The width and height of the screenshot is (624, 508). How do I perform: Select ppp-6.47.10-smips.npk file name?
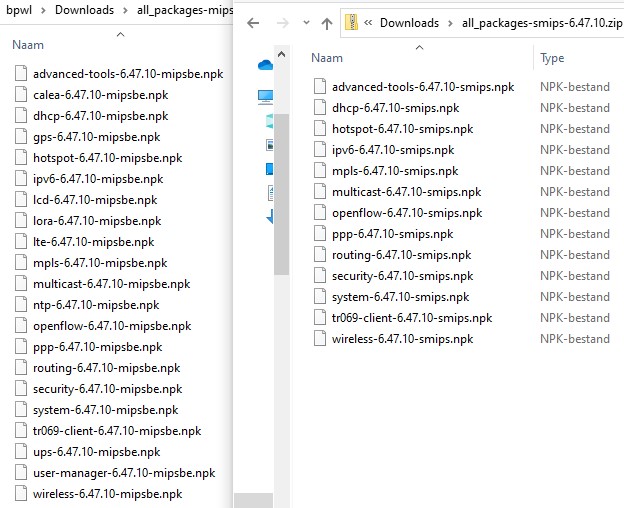point(392,234)
